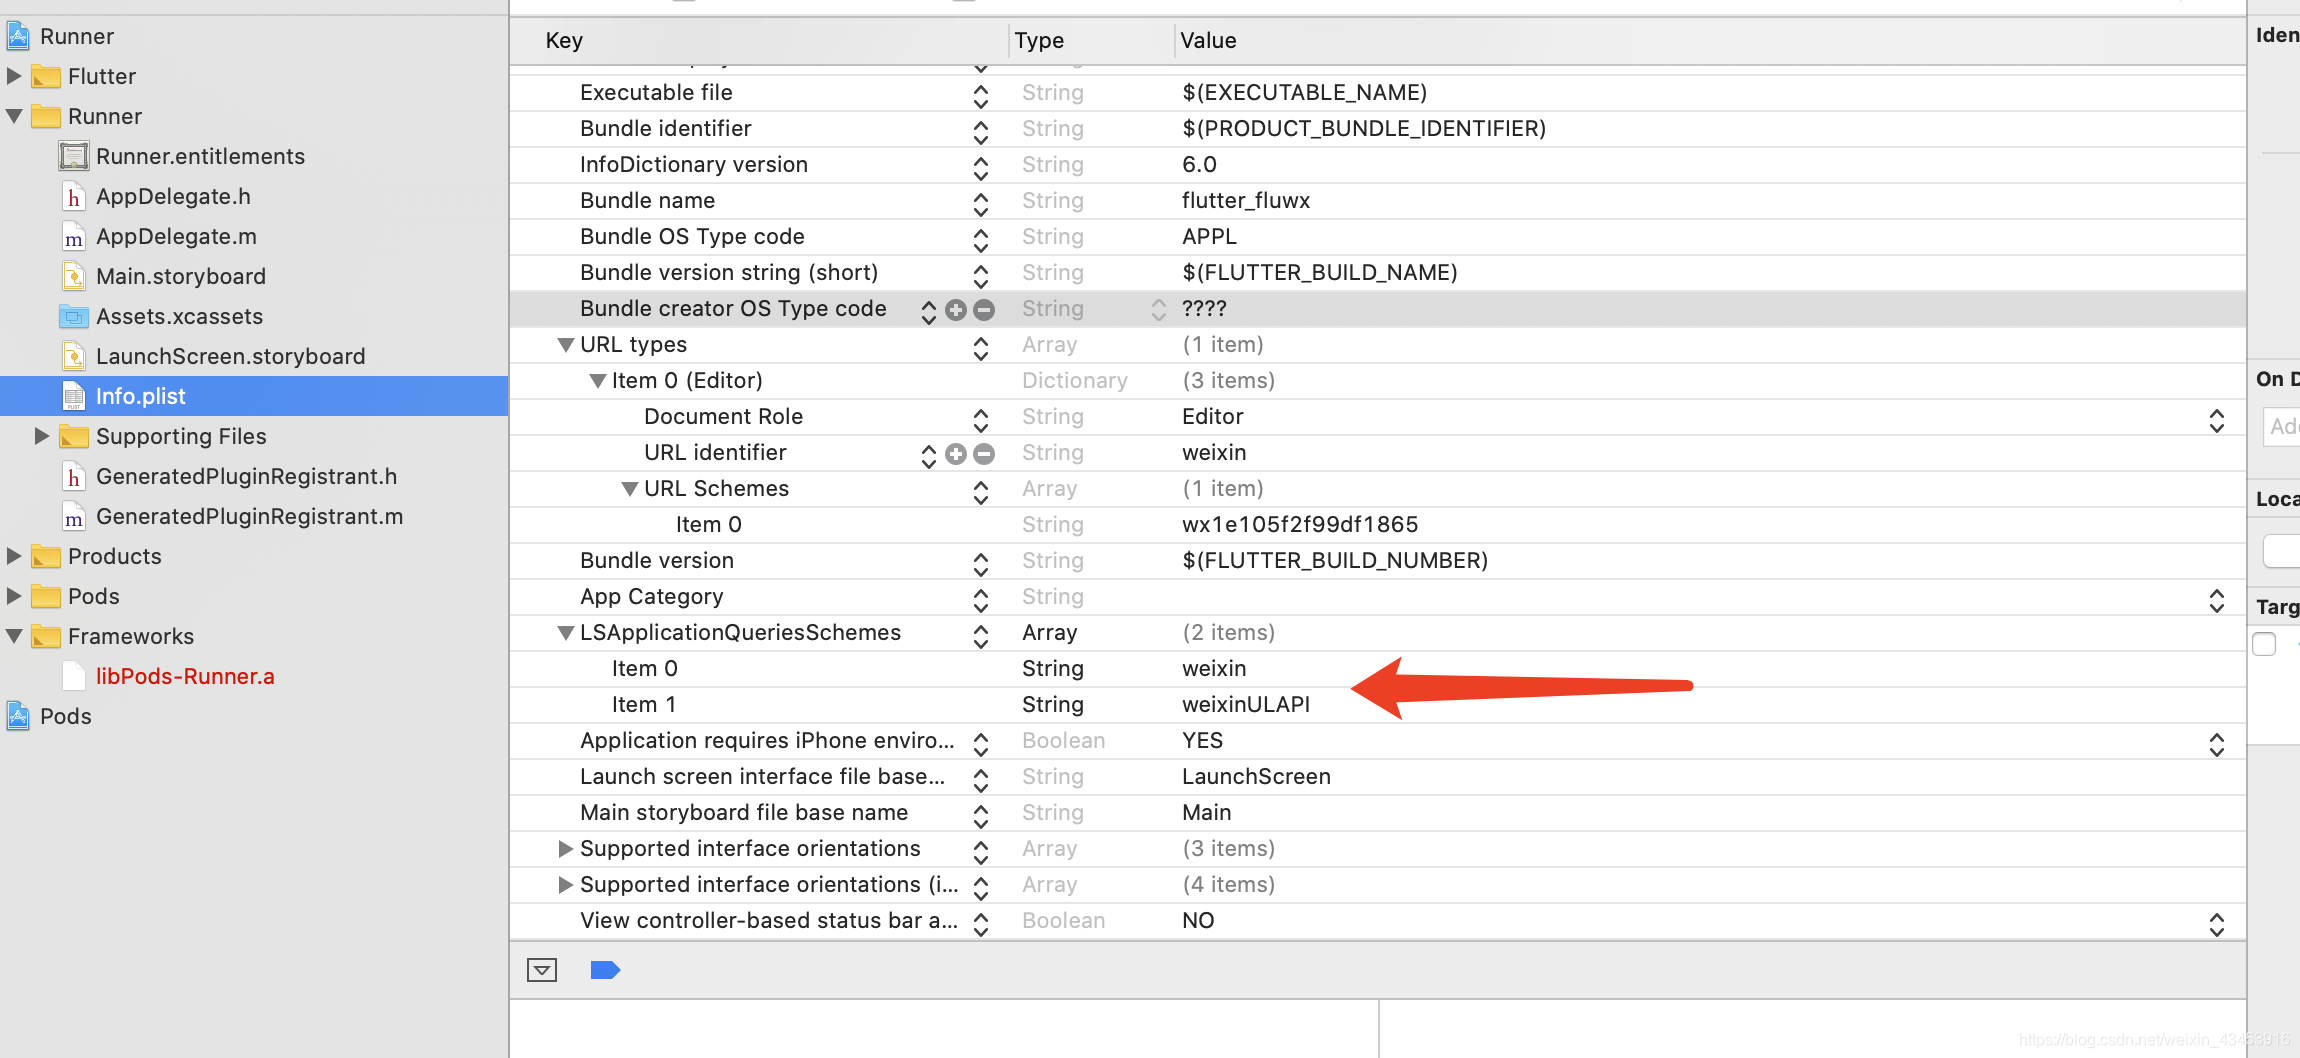
Task: Expand the Pods folder group
Action: pyautogui.click(x=14, y=596)
